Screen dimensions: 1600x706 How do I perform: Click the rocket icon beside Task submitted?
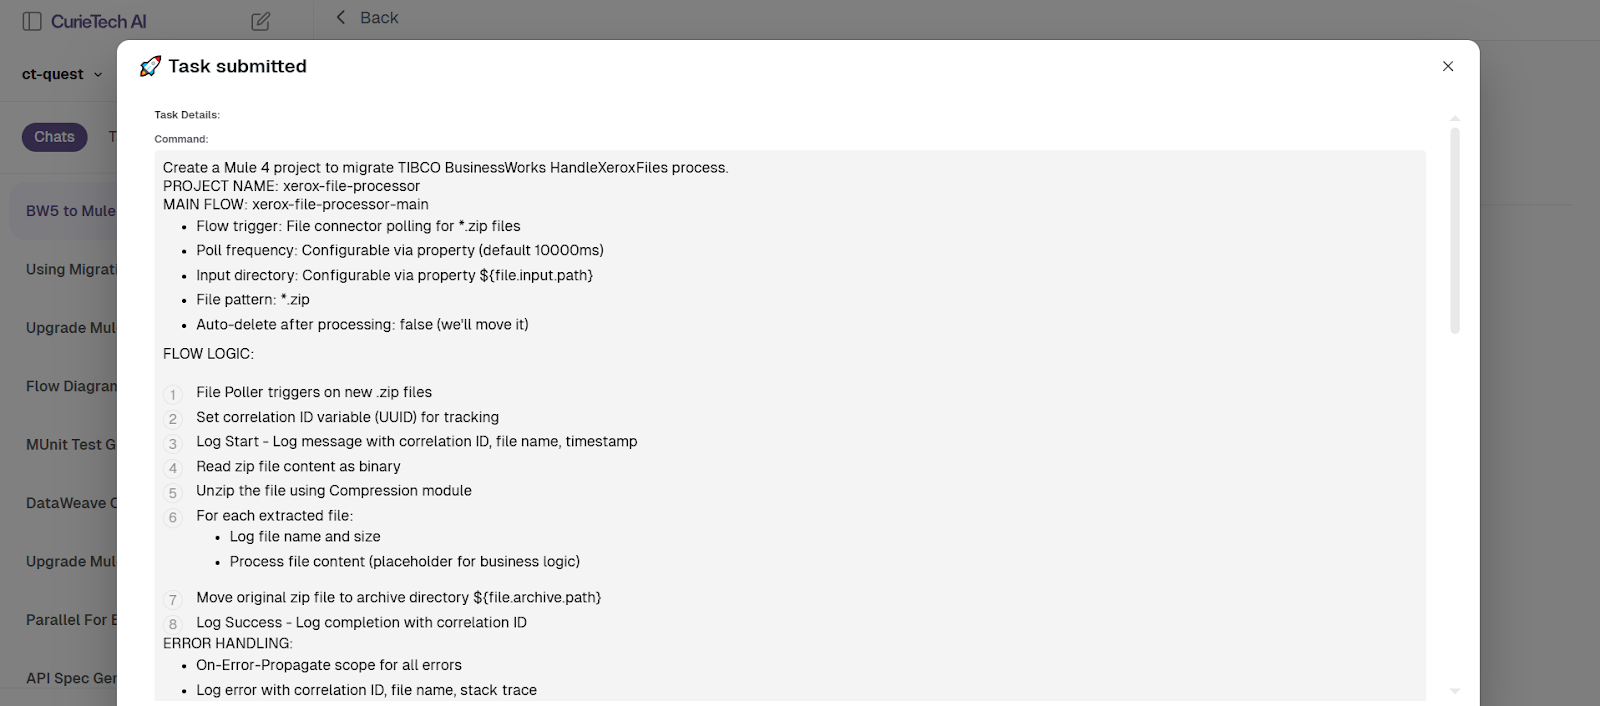(151, 66)
